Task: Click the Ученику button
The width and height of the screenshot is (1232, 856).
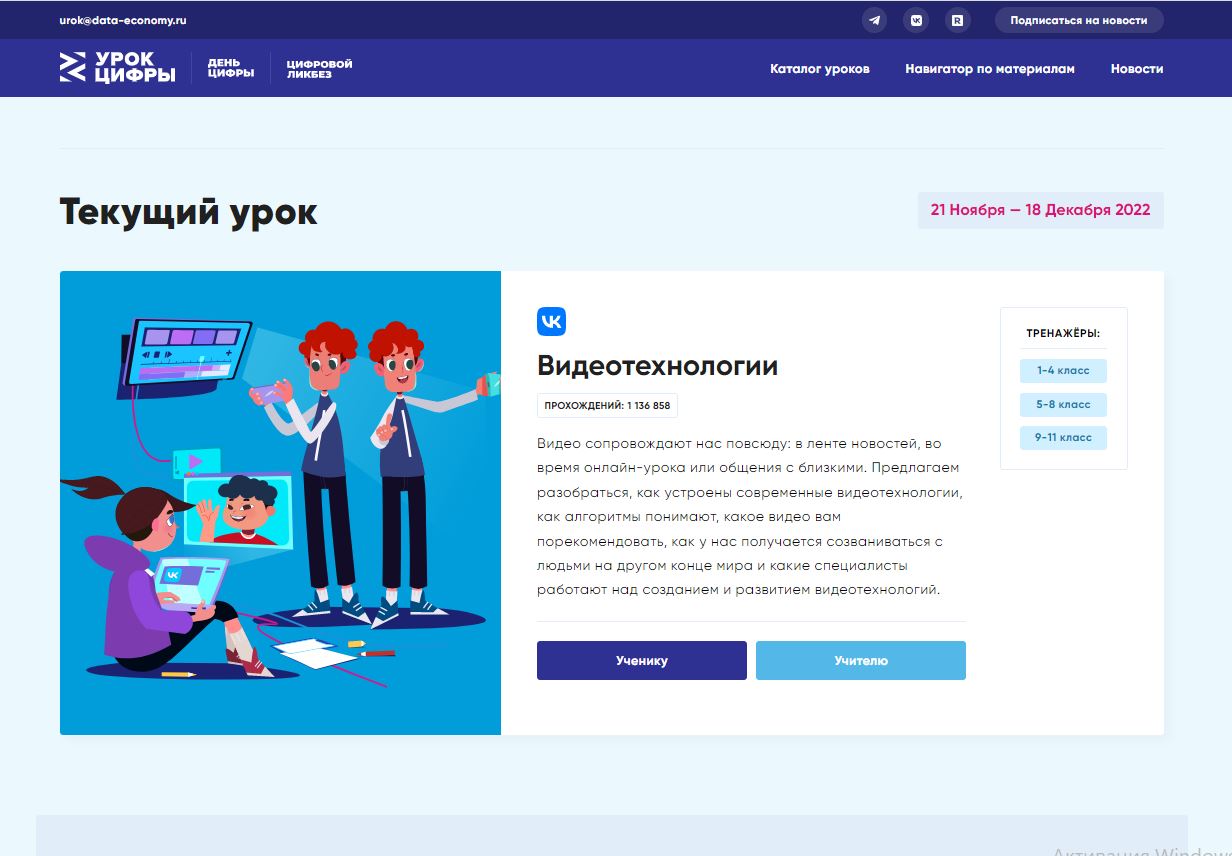Action: 641,660
